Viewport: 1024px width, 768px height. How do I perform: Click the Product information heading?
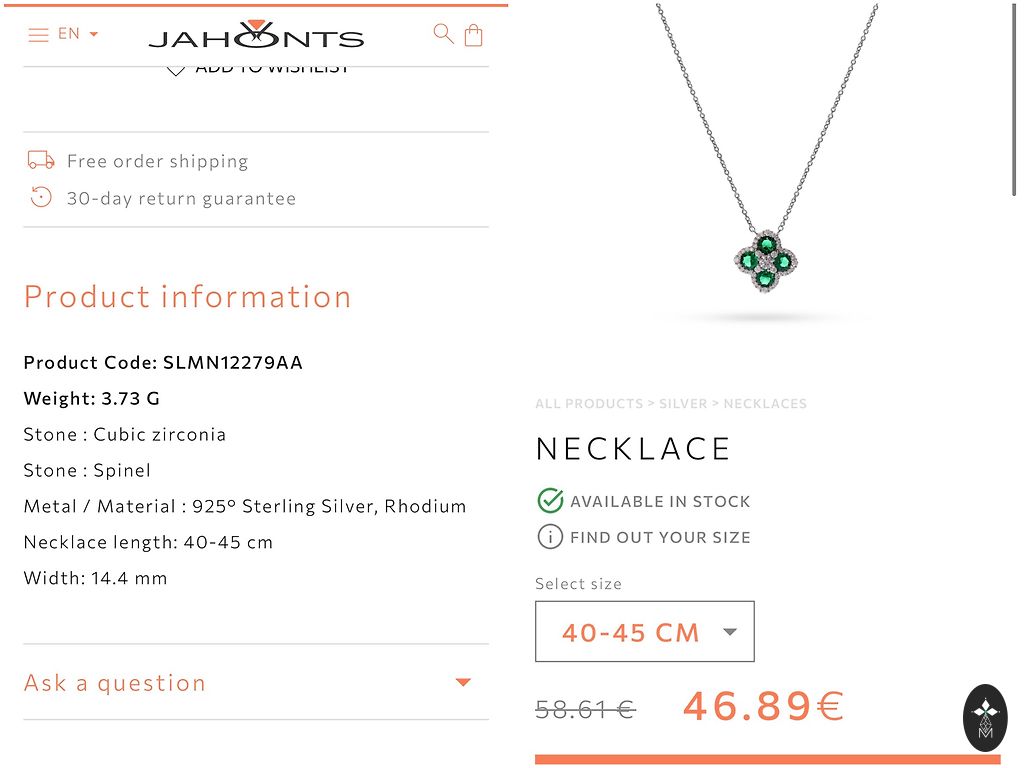coord(188,297)
